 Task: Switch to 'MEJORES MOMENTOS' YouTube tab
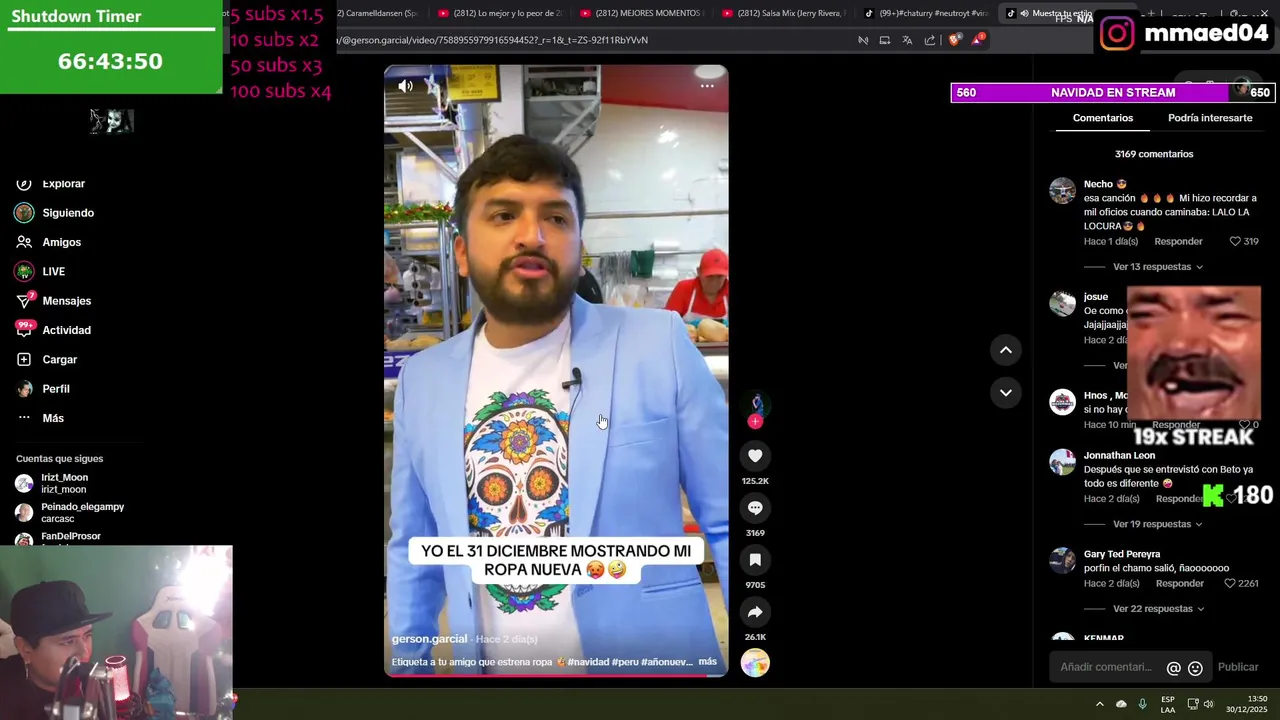point(642,13)
